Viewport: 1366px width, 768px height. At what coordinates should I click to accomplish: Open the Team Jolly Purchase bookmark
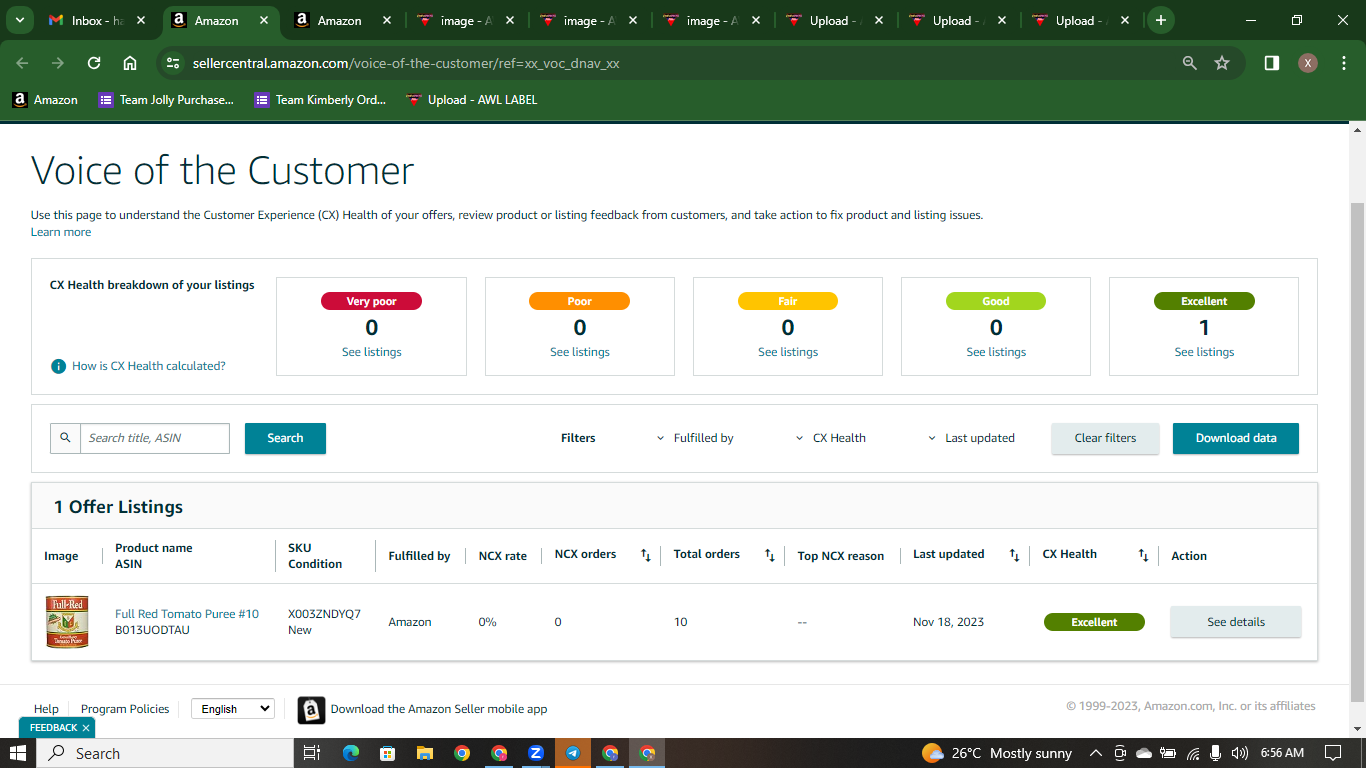(x=166, y=100)
